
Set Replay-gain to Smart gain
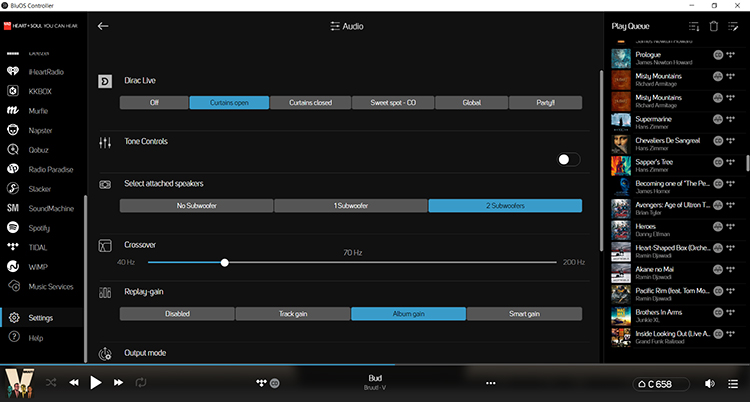point(524,313)
